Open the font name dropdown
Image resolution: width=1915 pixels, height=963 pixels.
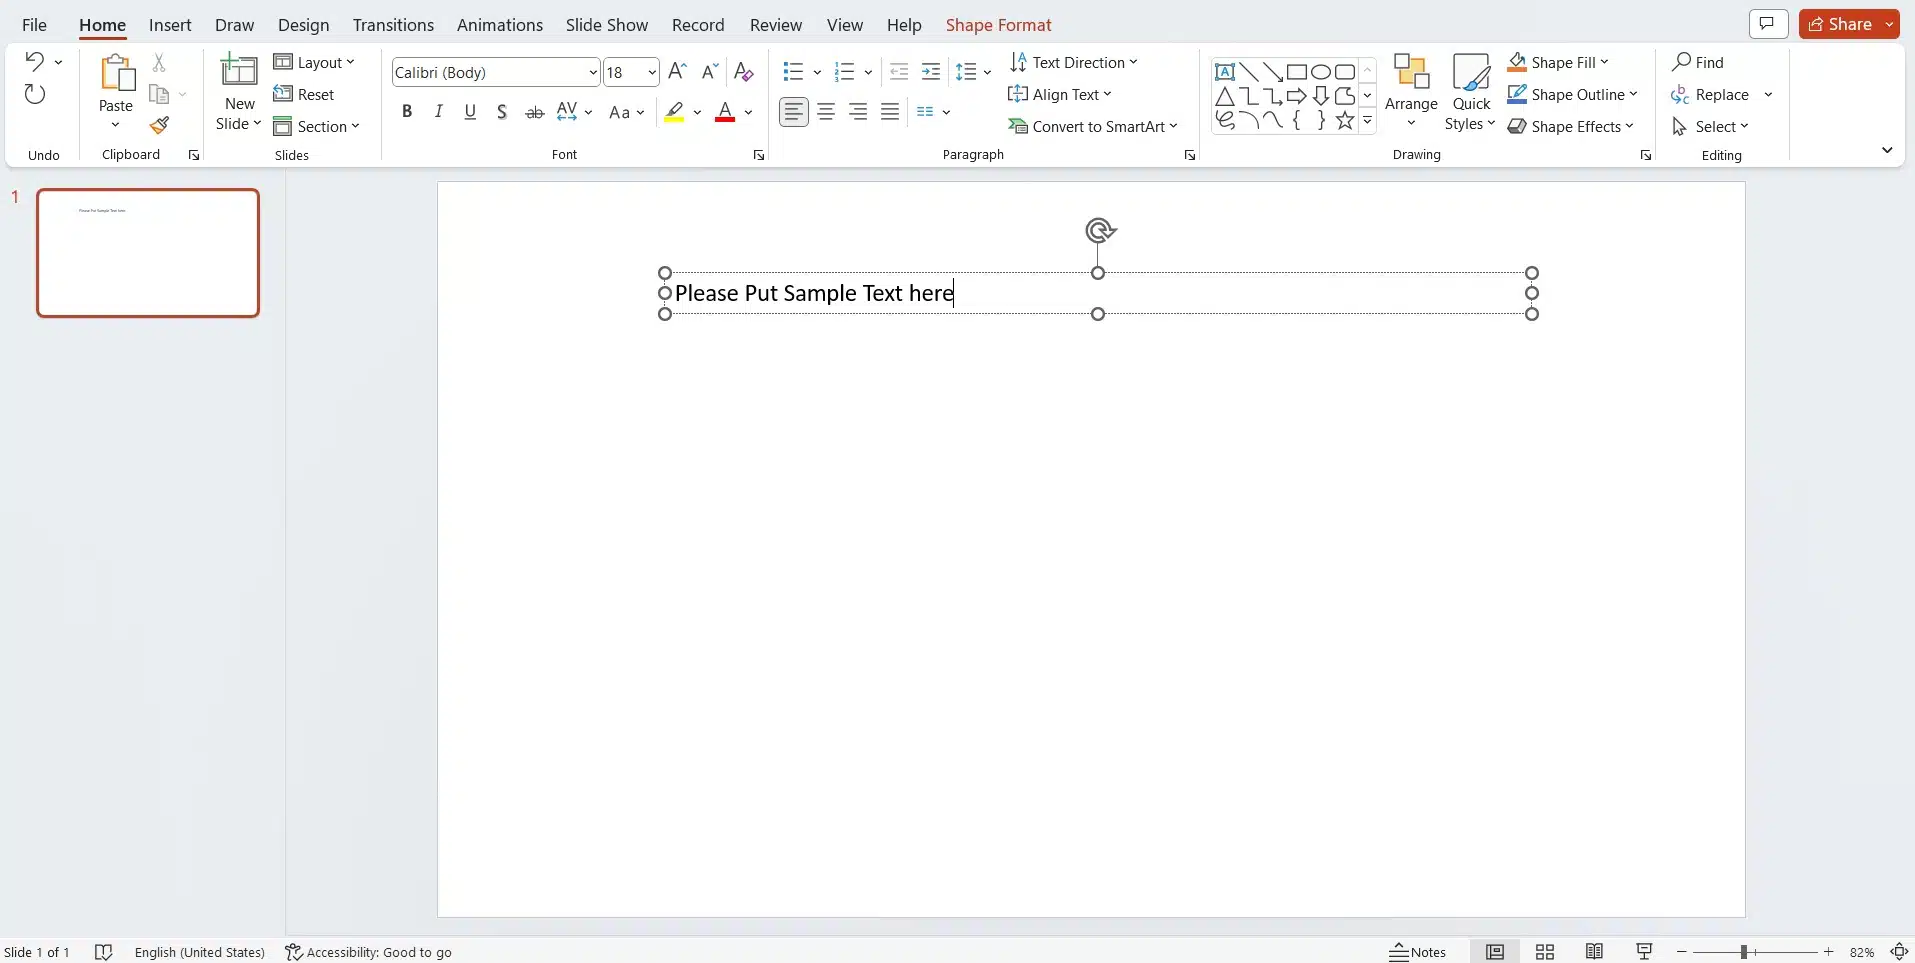coord(593,72)
